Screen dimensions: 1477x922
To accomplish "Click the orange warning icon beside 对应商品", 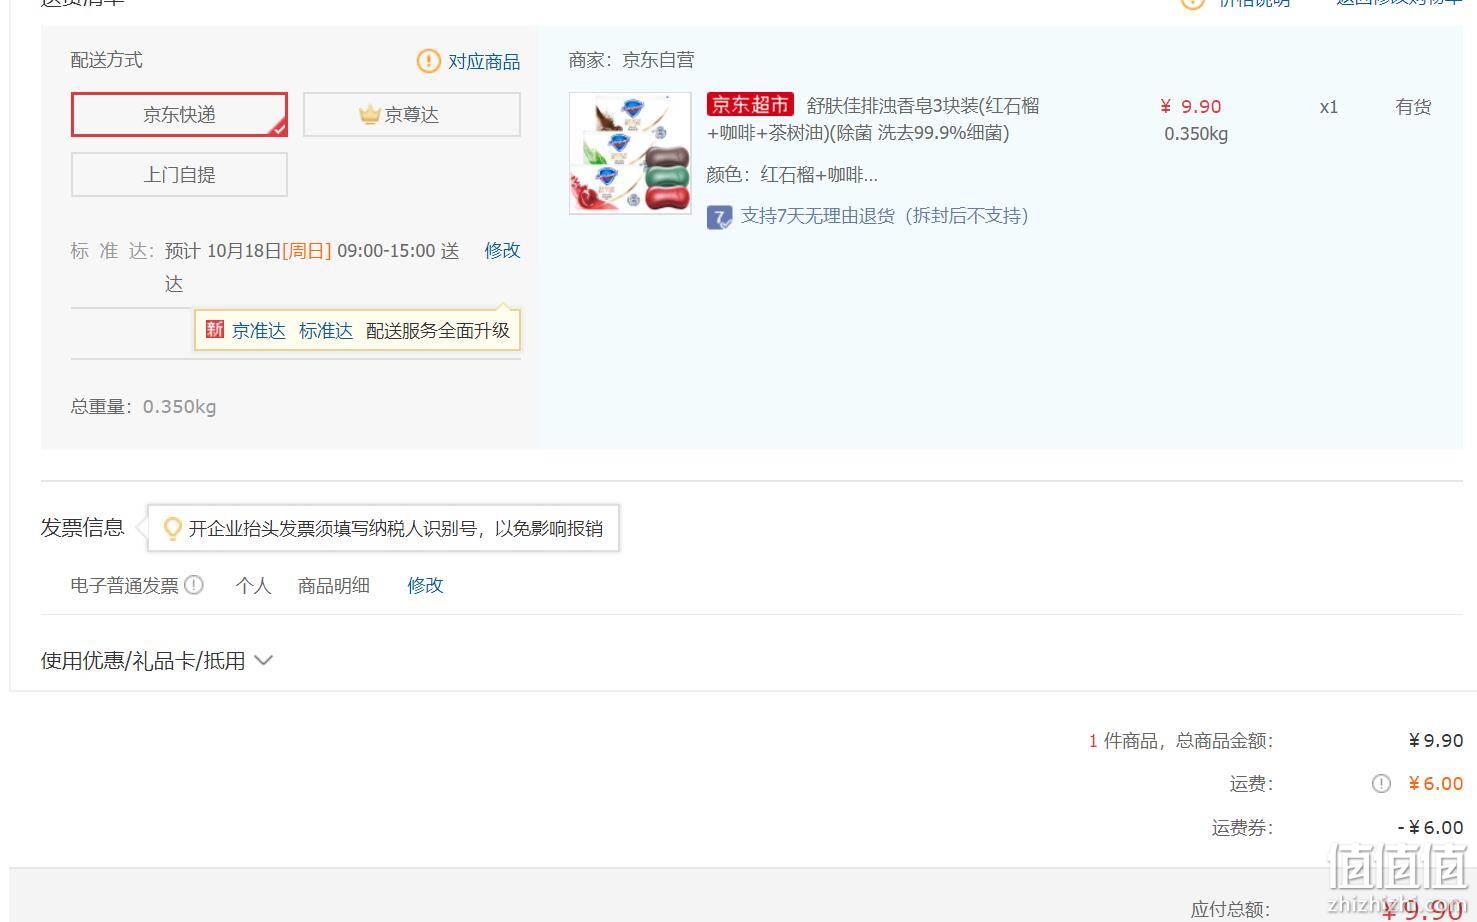I will click(x=428, y=61).
